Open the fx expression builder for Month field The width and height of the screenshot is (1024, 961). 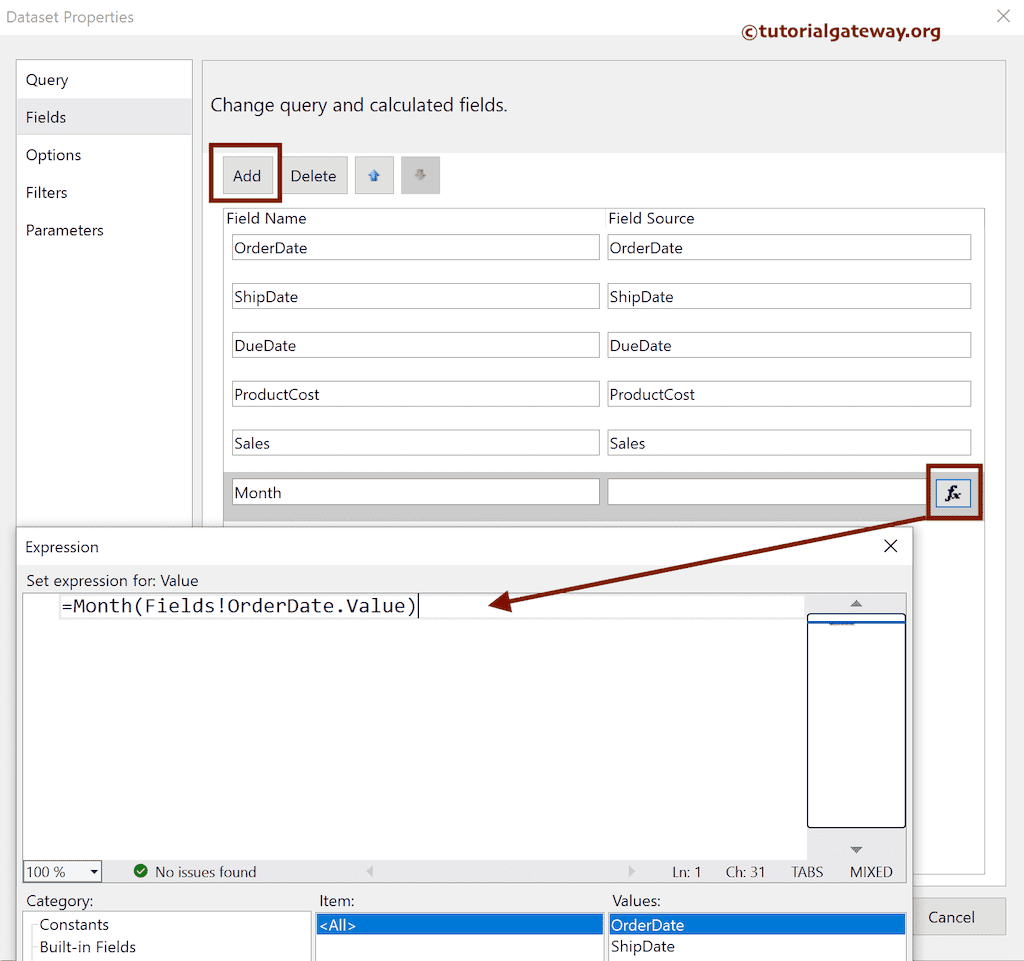click(x=954, y=492)
